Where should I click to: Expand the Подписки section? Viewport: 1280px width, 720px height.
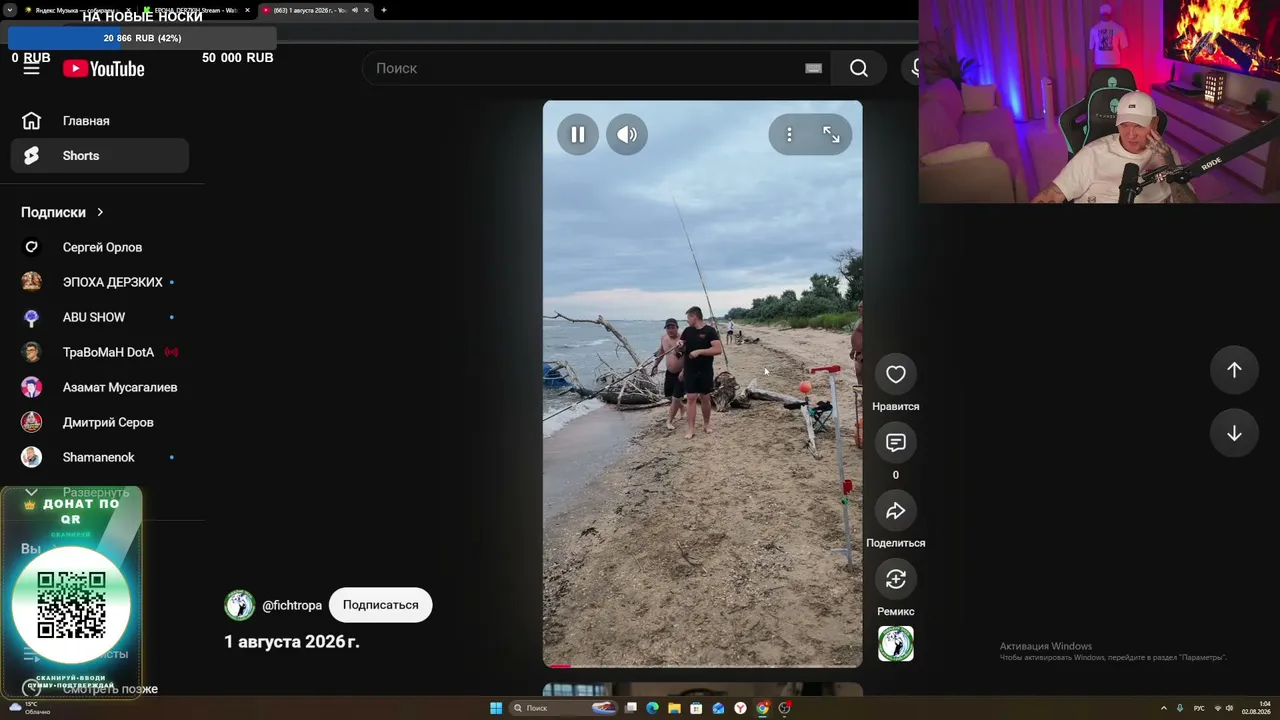(63, 212)
